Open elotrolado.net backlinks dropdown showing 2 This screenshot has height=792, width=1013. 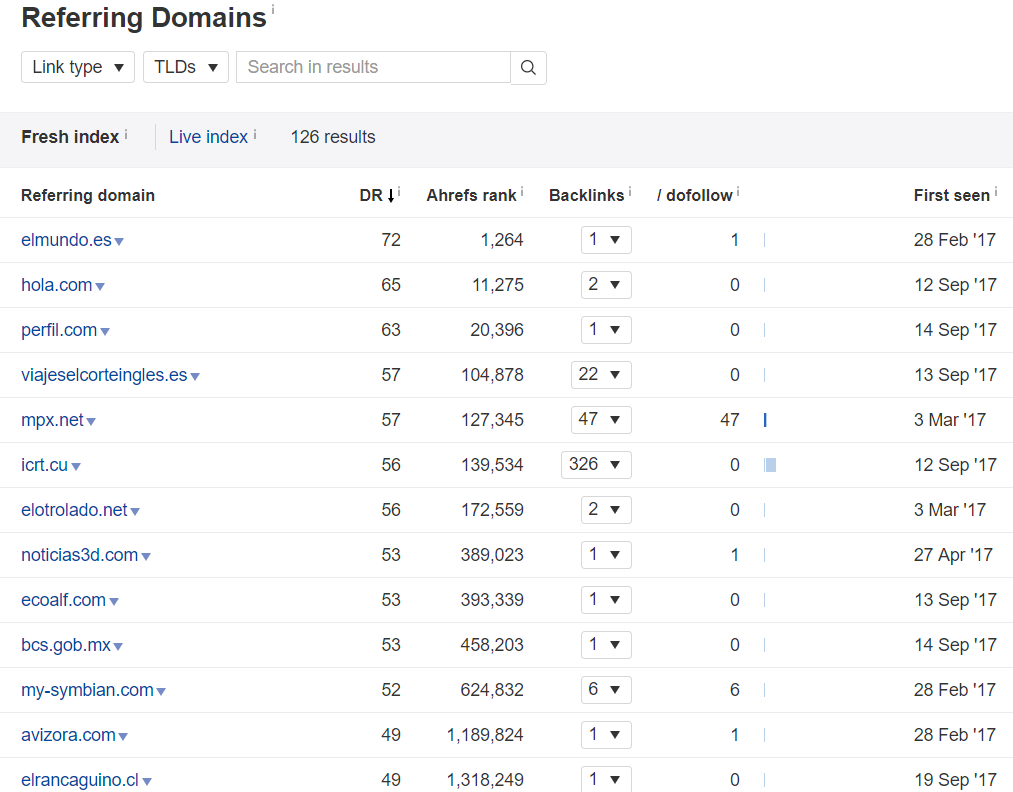click(606, 510)
